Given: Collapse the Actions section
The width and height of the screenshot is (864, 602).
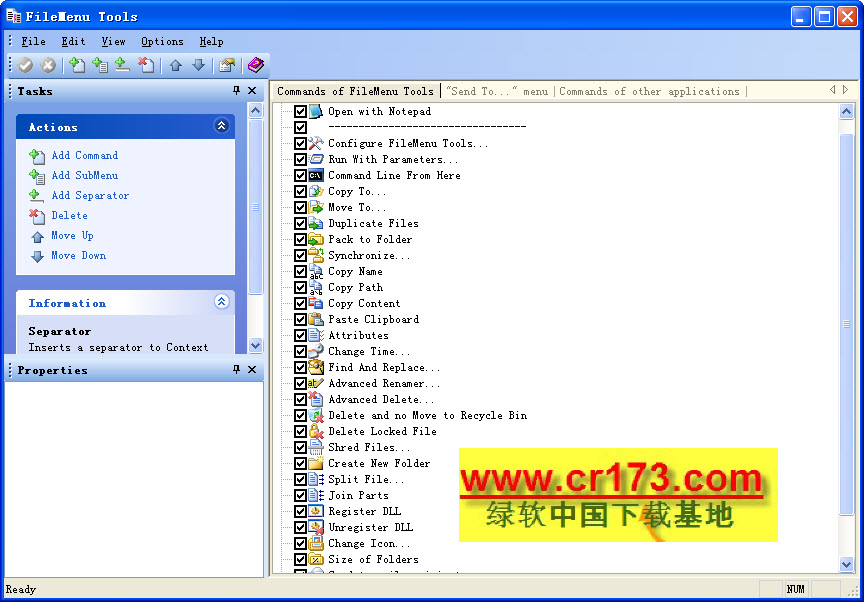Looking at the screenshot, I should coord(222,126).
